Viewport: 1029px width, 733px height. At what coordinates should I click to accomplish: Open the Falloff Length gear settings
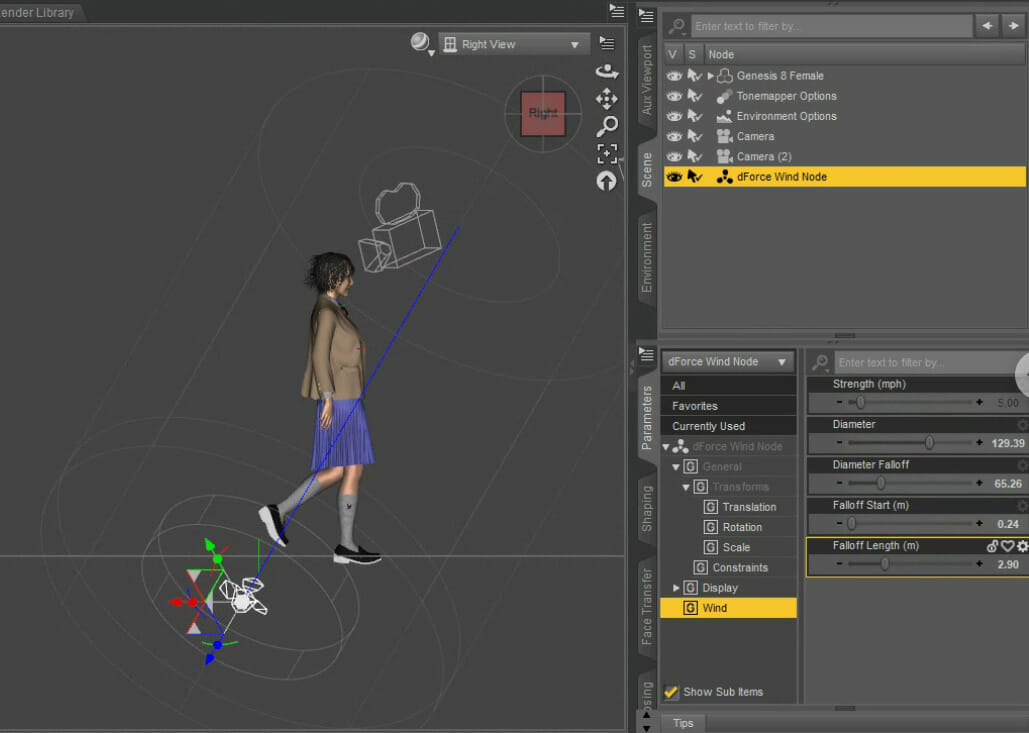[x=1022, y=546]
